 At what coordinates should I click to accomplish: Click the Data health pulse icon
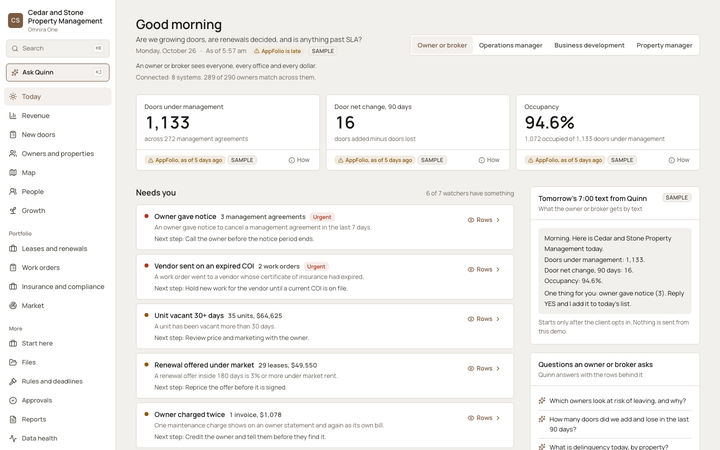pos(13,439)
